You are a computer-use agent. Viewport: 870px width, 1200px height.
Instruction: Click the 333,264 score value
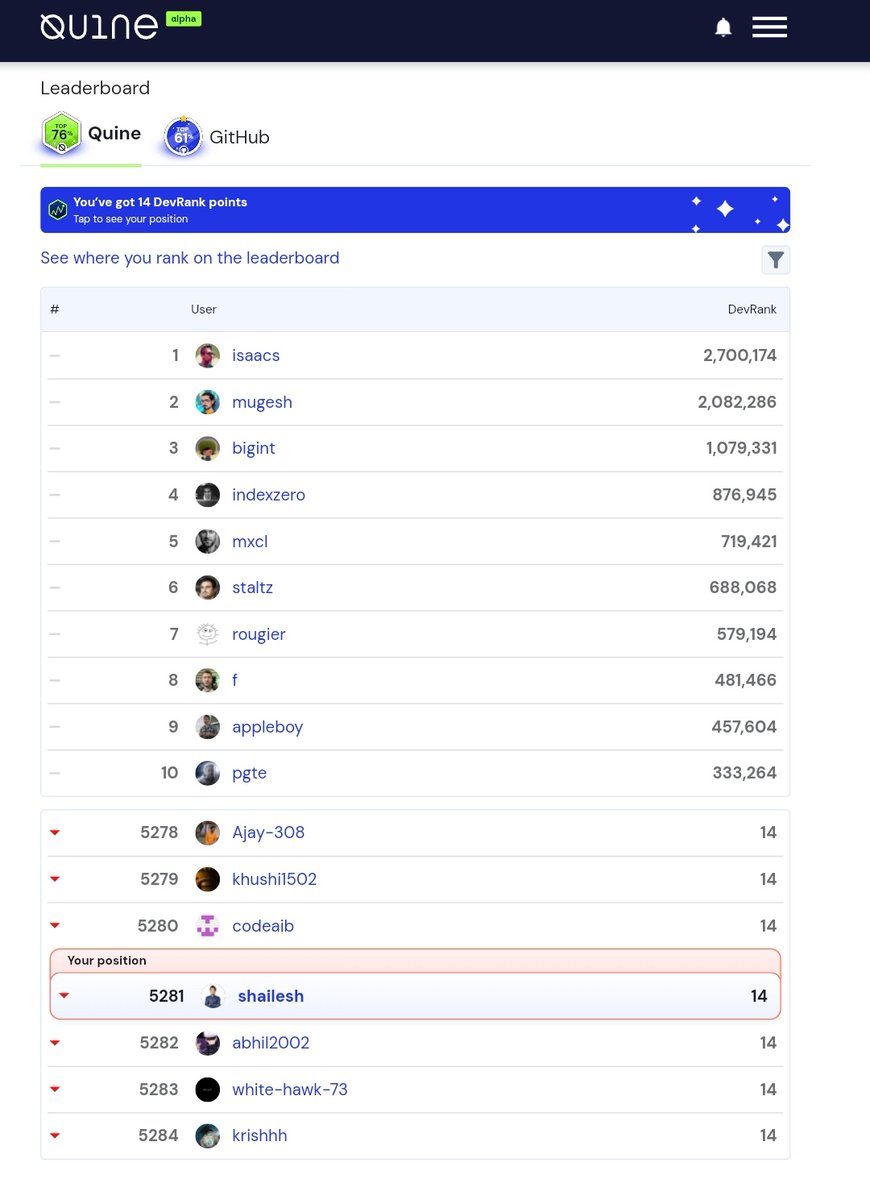coord(744,773)
